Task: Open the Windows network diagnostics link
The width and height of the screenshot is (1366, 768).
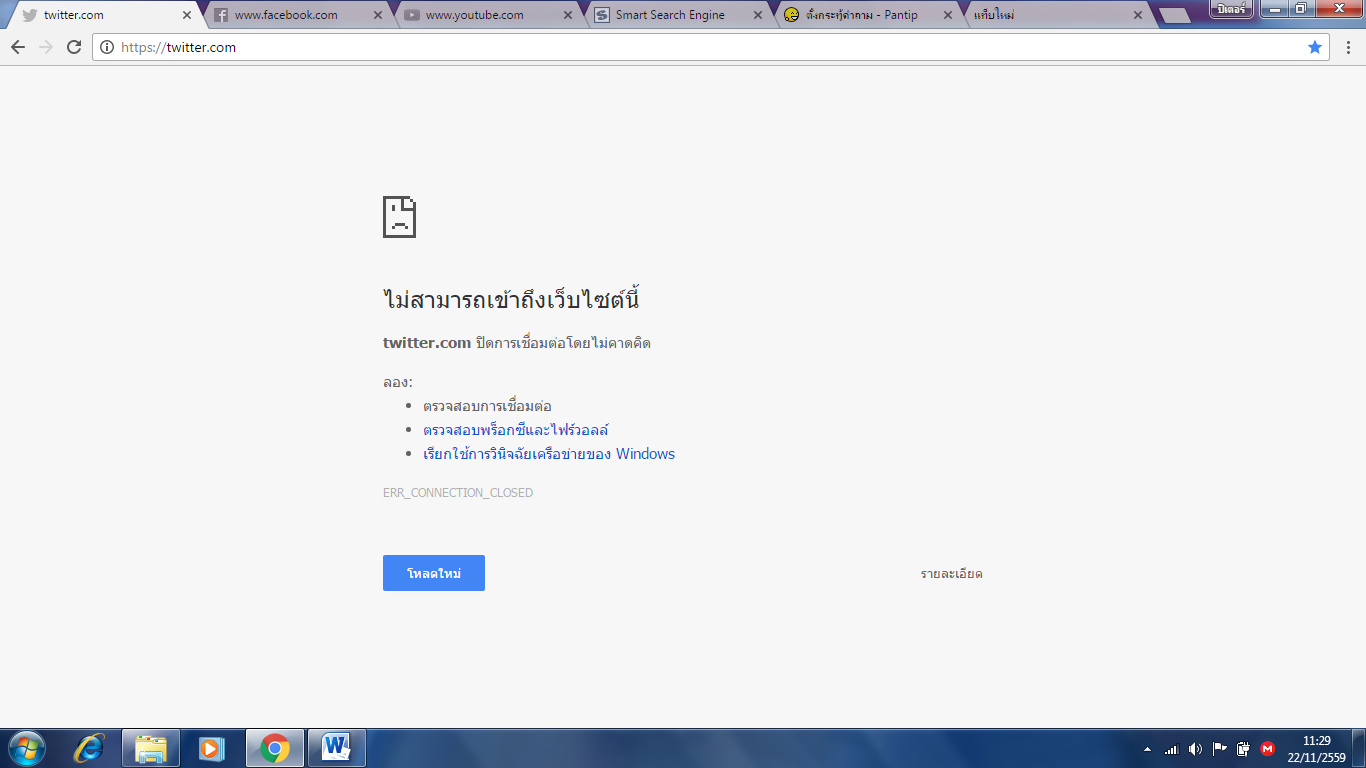Action: pyautogui.click(x=549, y=454)
